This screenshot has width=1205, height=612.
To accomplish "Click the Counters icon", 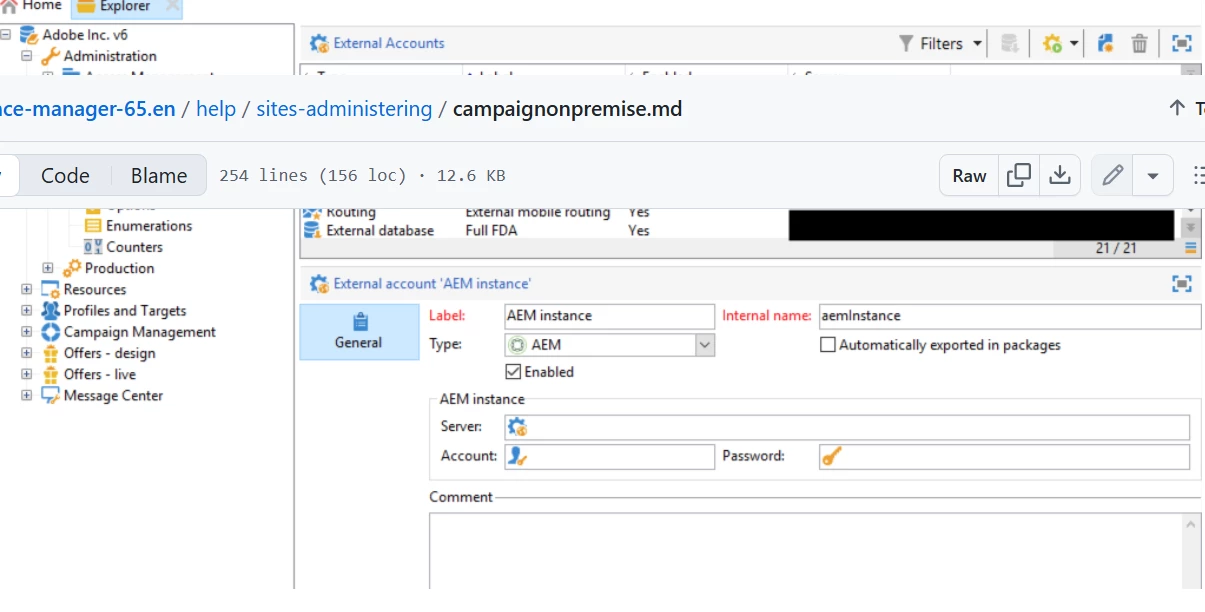I will [93, 247].
